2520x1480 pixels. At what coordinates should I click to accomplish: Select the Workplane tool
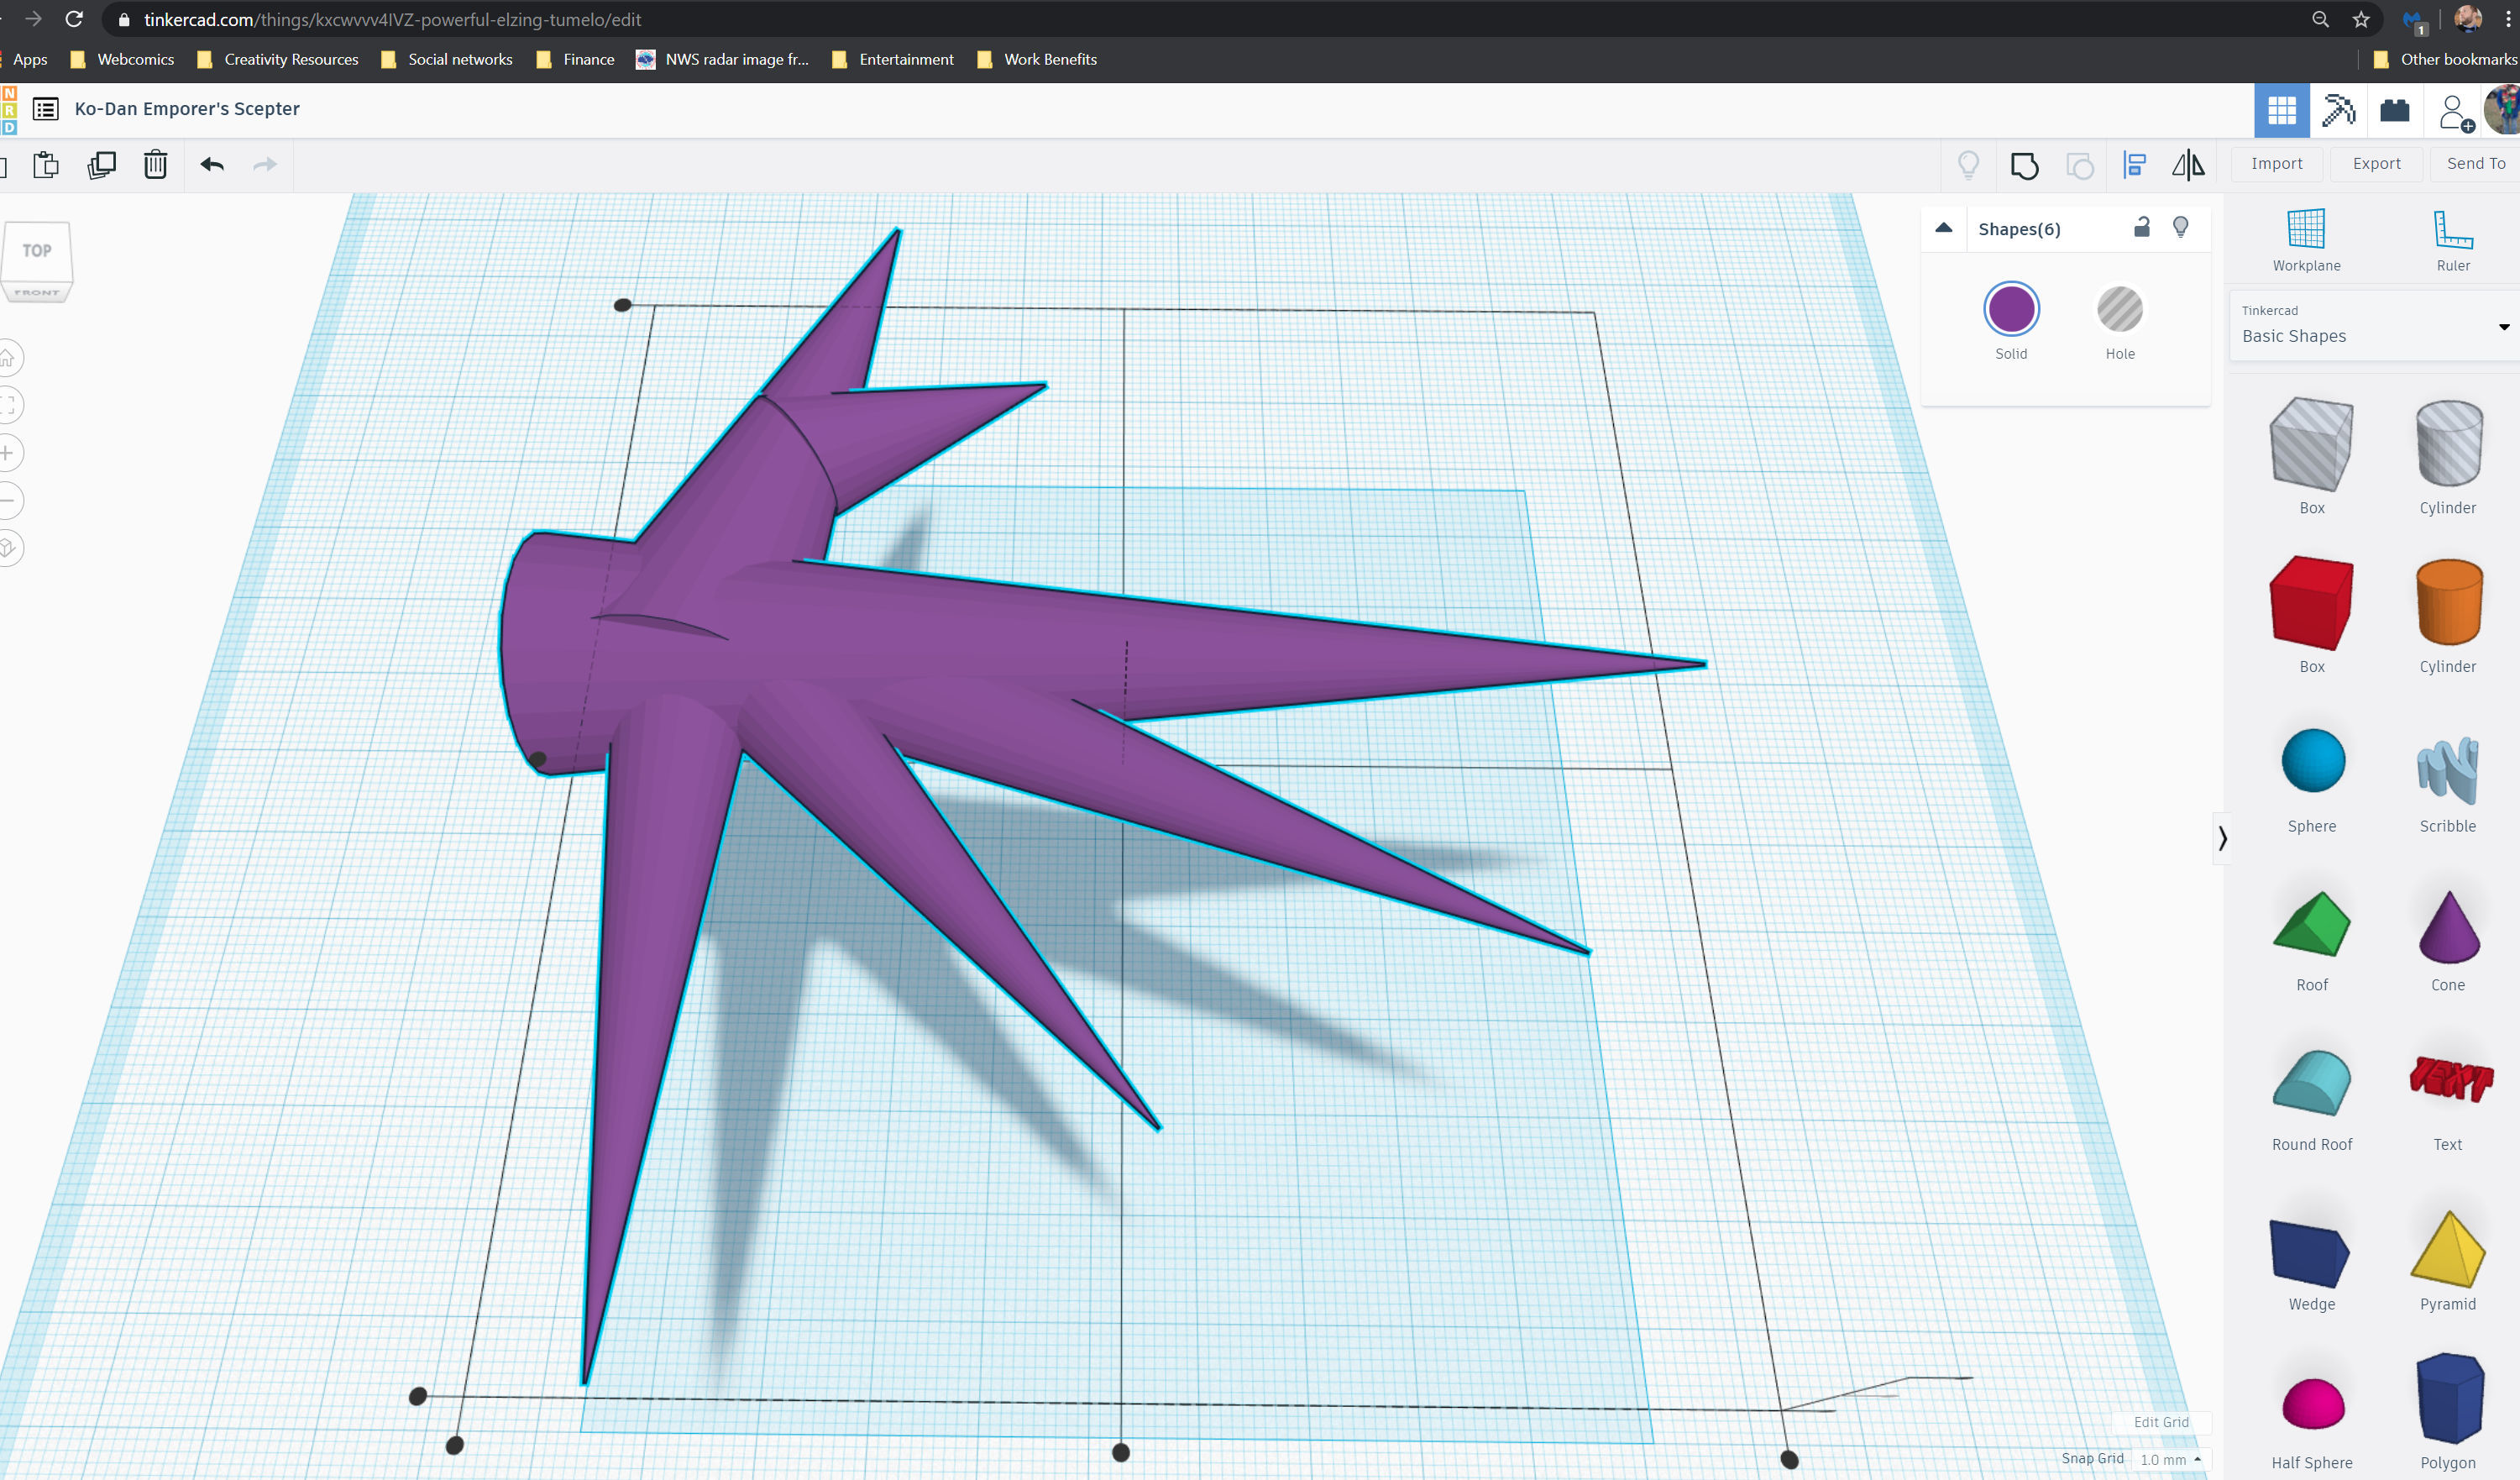click(x=2306, y=241)
